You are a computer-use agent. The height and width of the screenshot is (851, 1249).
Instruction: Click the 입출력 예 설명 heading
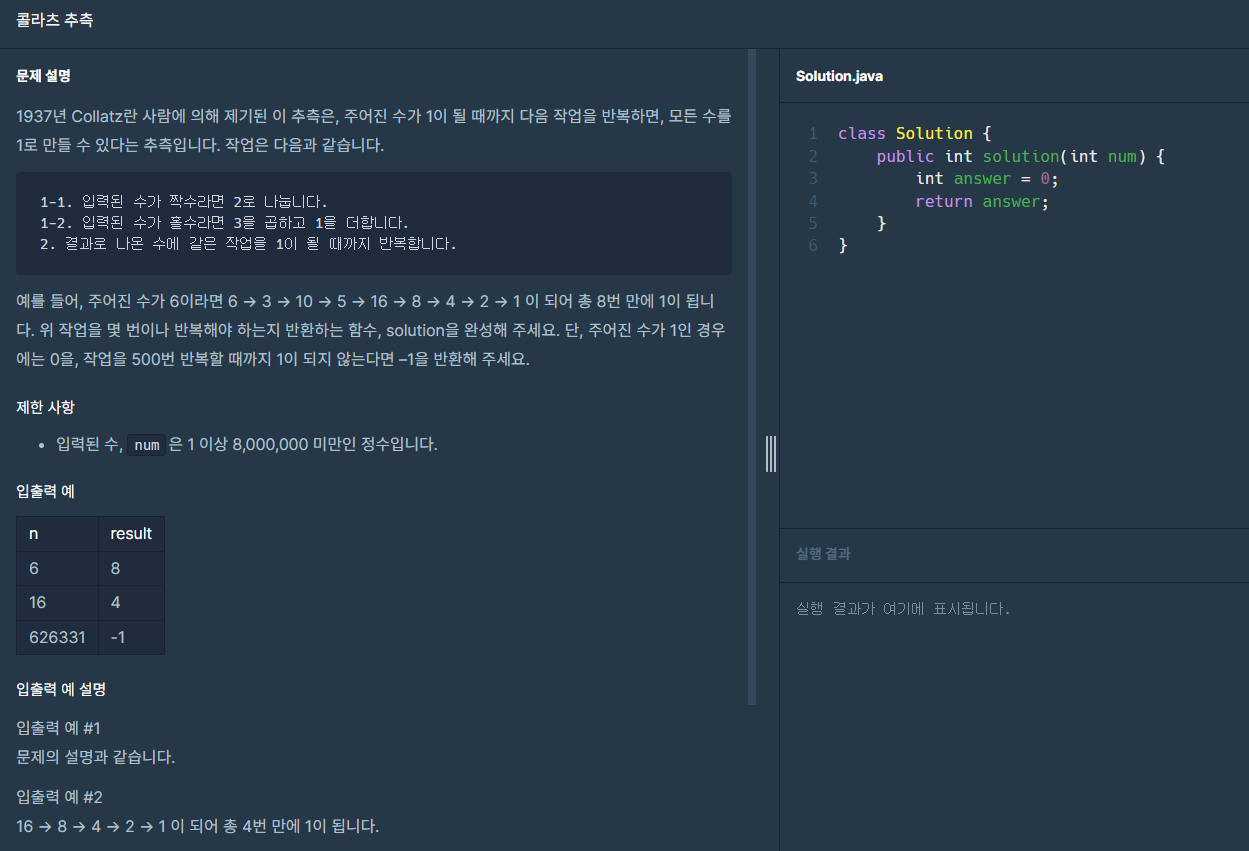[x=61, y=689]
